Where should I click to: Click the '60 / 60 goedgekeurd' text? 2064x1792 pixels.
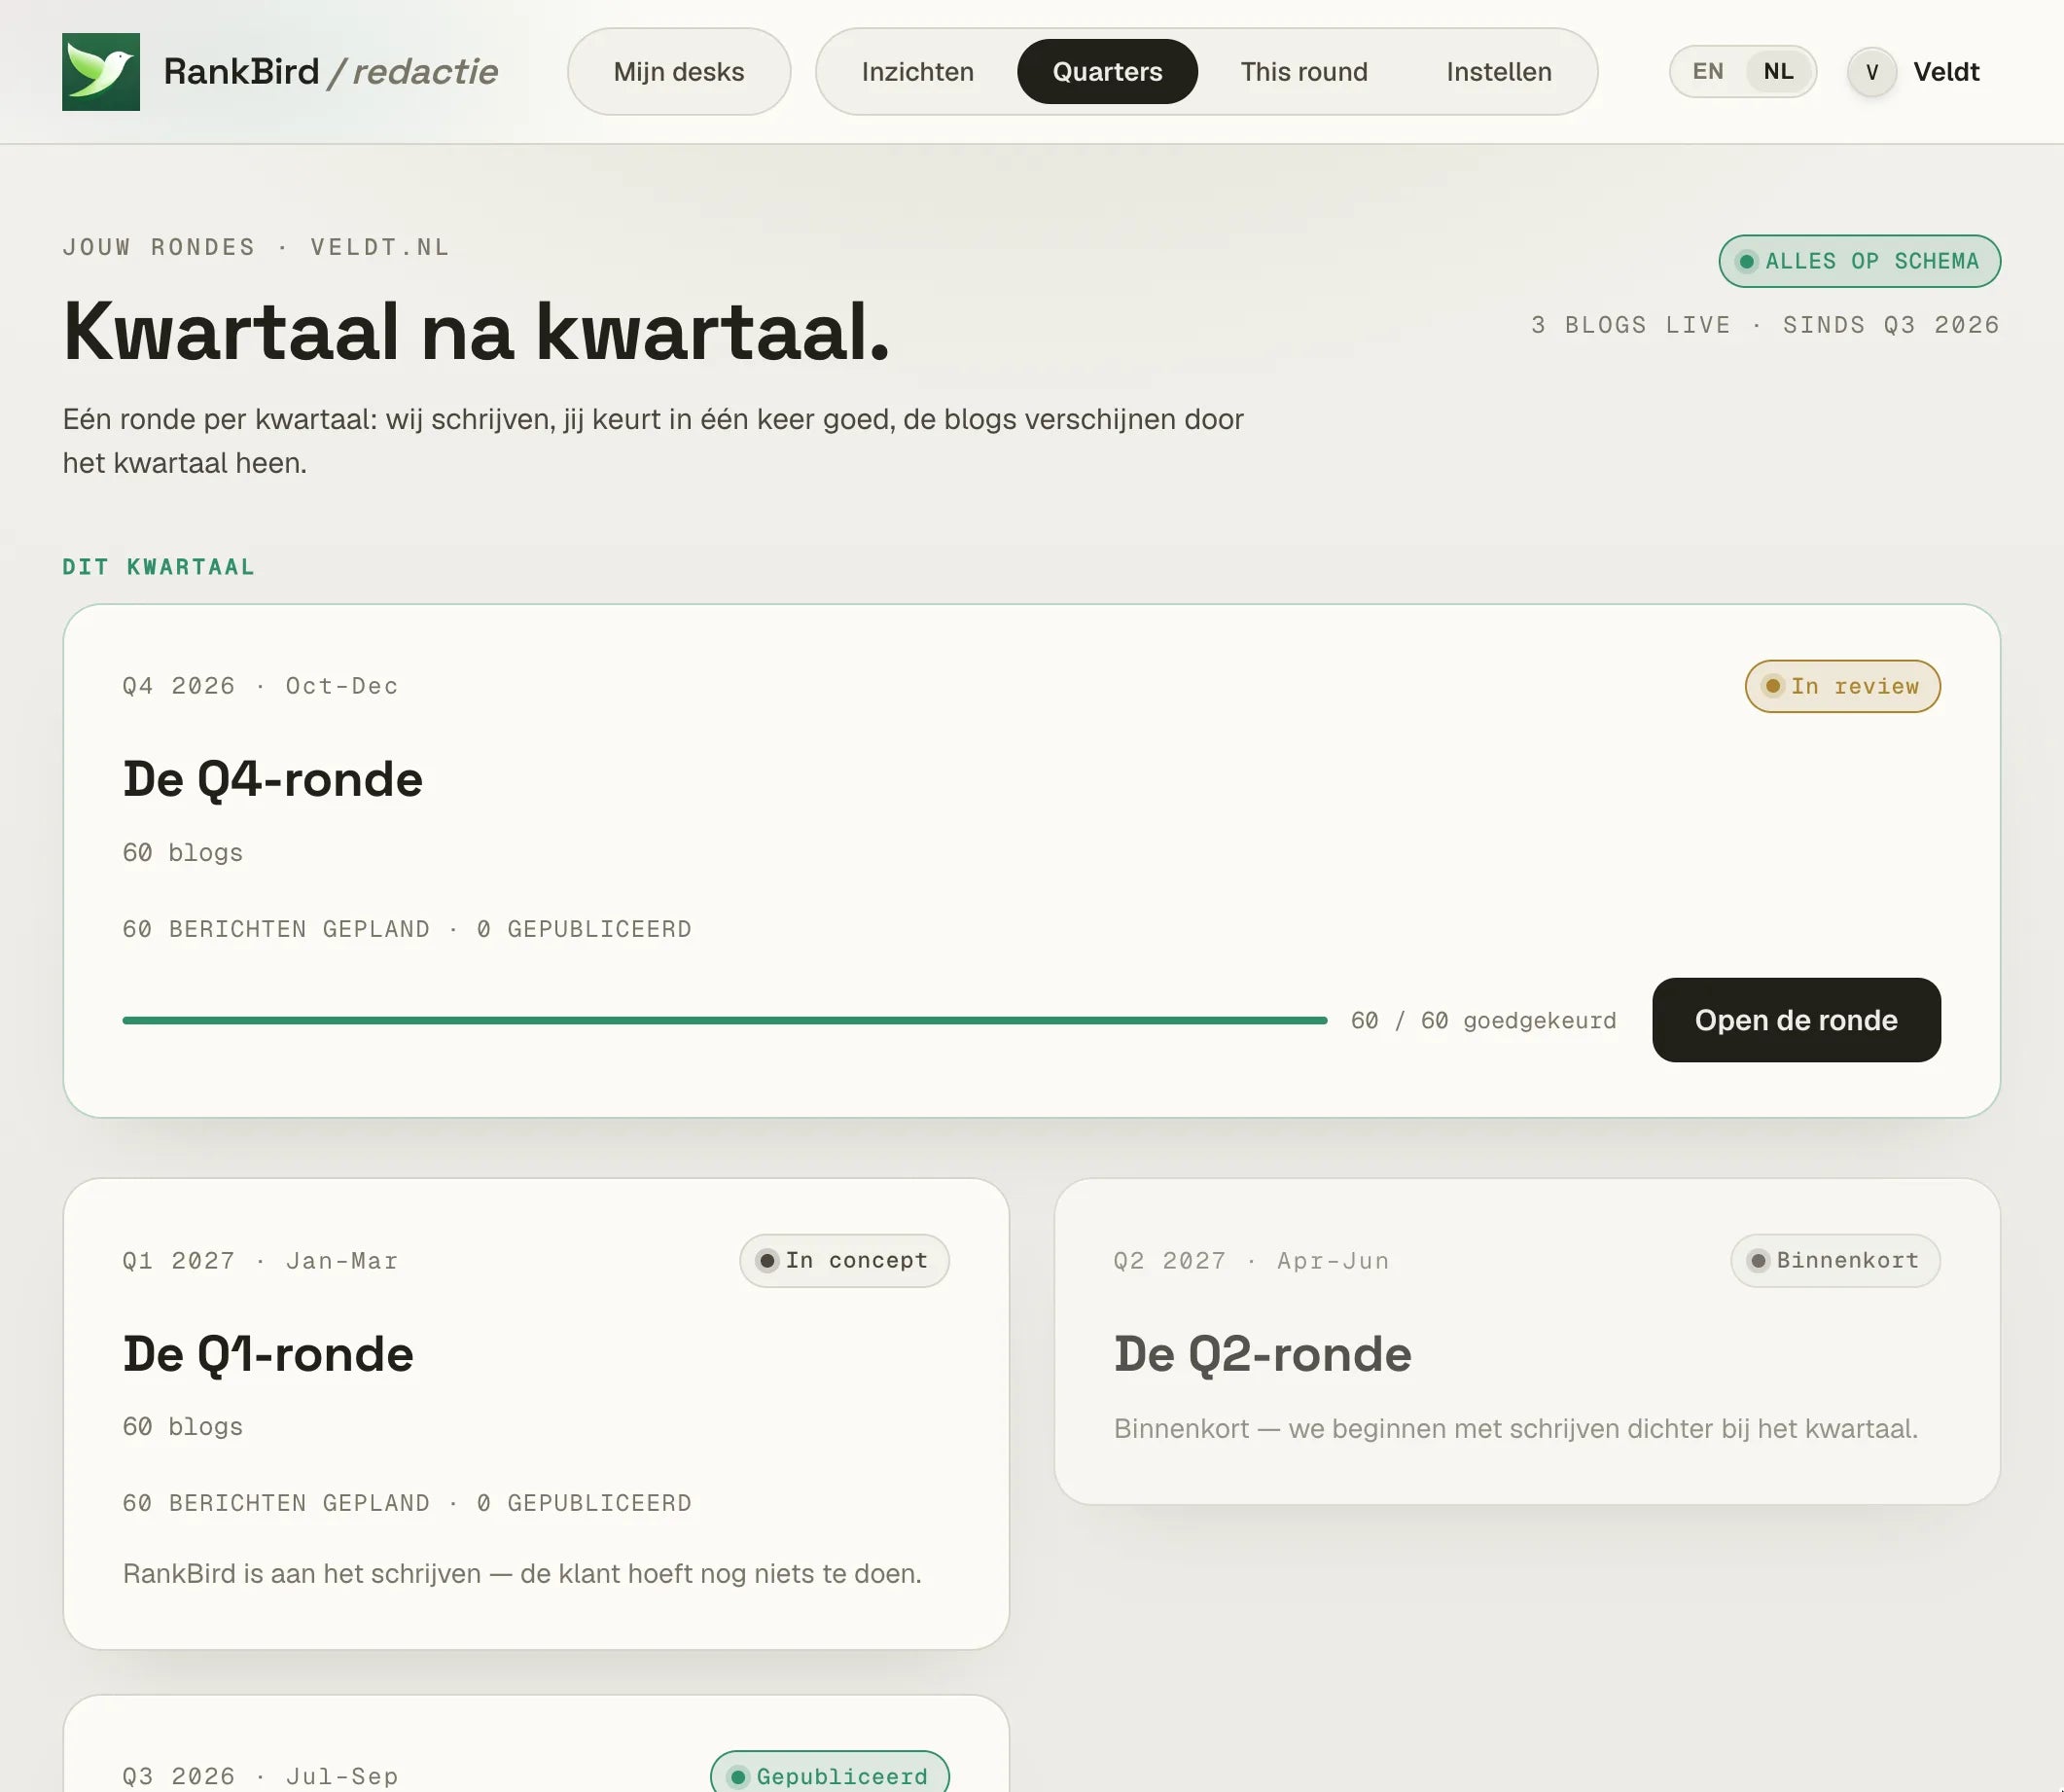pos(1483,1020)
